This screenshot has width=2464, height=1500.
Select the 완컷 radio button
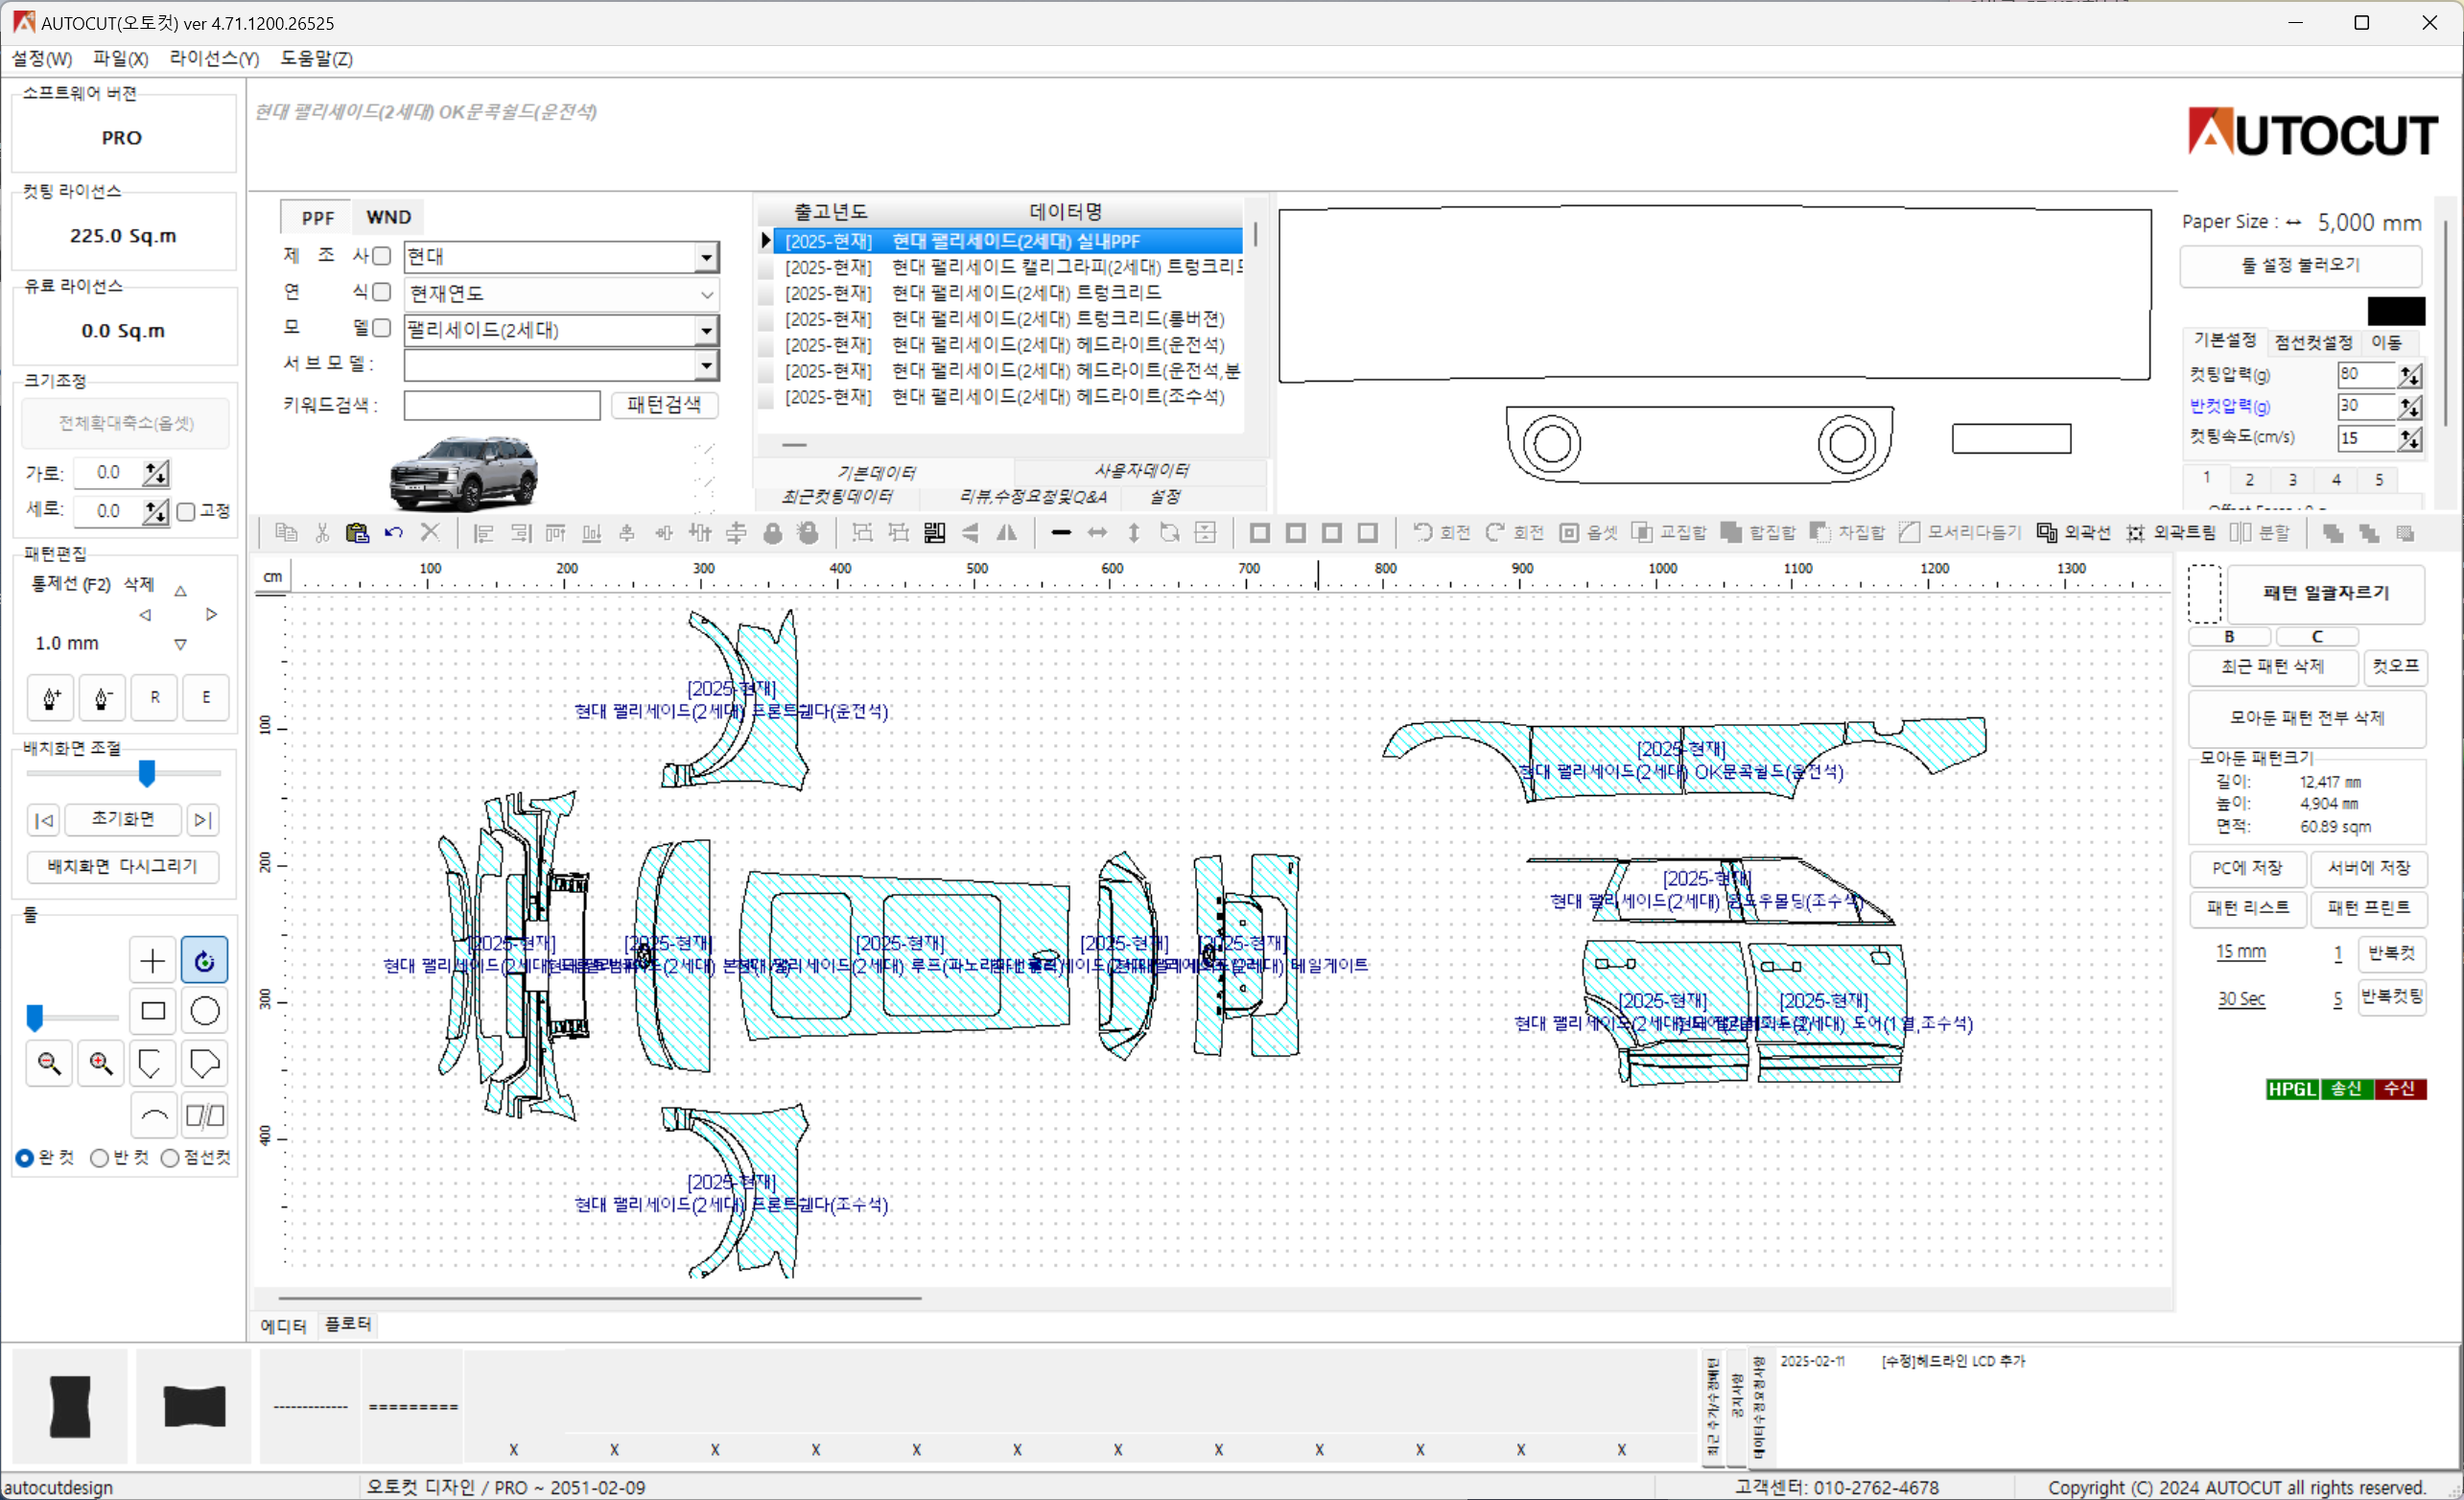point(25,1158)
